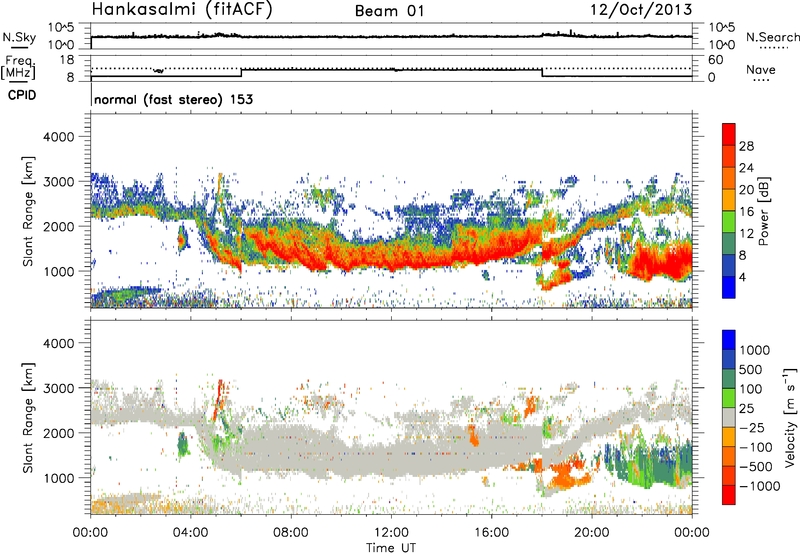
Task: Pick the red top segment of Power colorbar
Action: (729, 134)
